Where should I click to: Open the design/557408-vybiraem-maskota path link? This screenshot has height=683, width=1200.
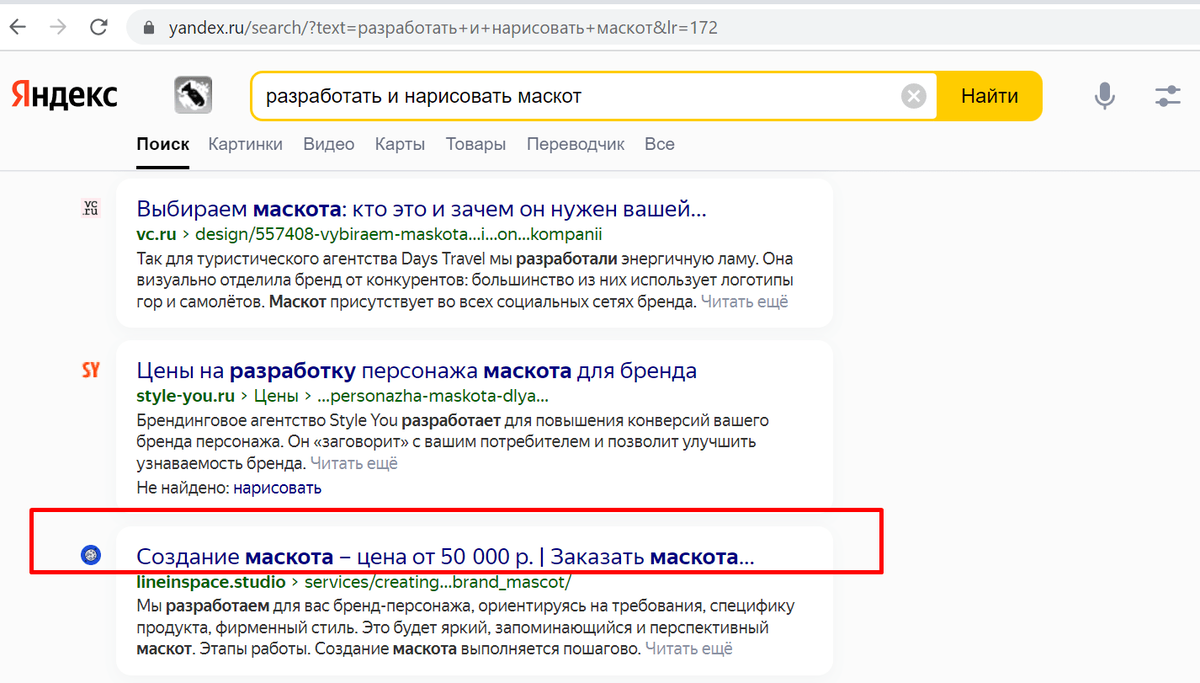(x=399, y=235)
